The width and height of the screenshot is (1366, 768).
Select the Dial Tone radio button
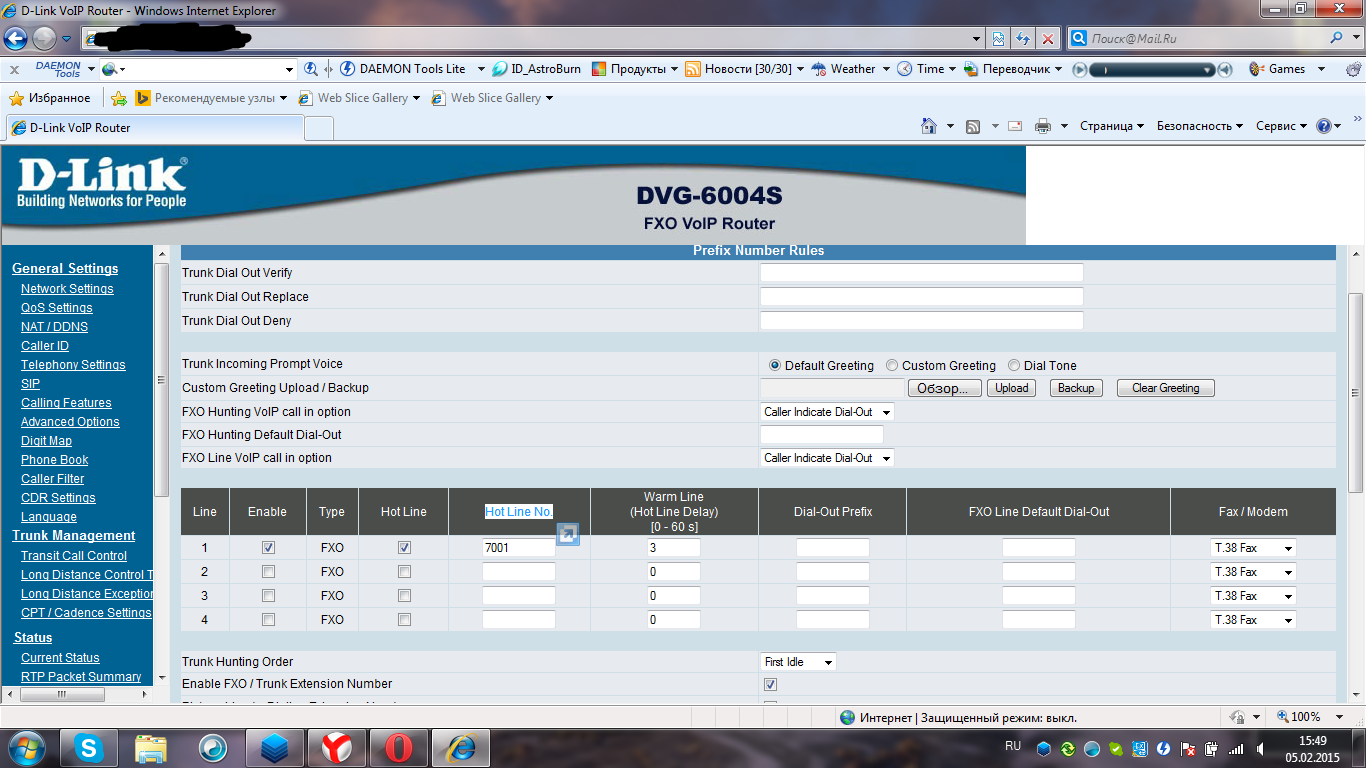tap(1014, 366)
